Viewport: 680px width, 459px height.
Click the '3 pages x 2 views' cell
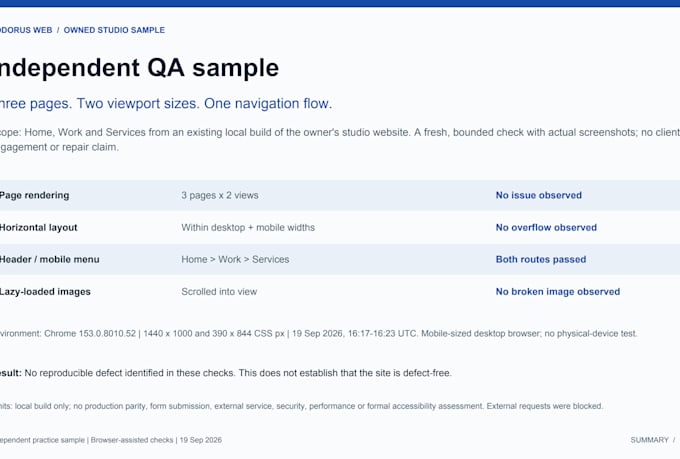[x=220, y=195]
